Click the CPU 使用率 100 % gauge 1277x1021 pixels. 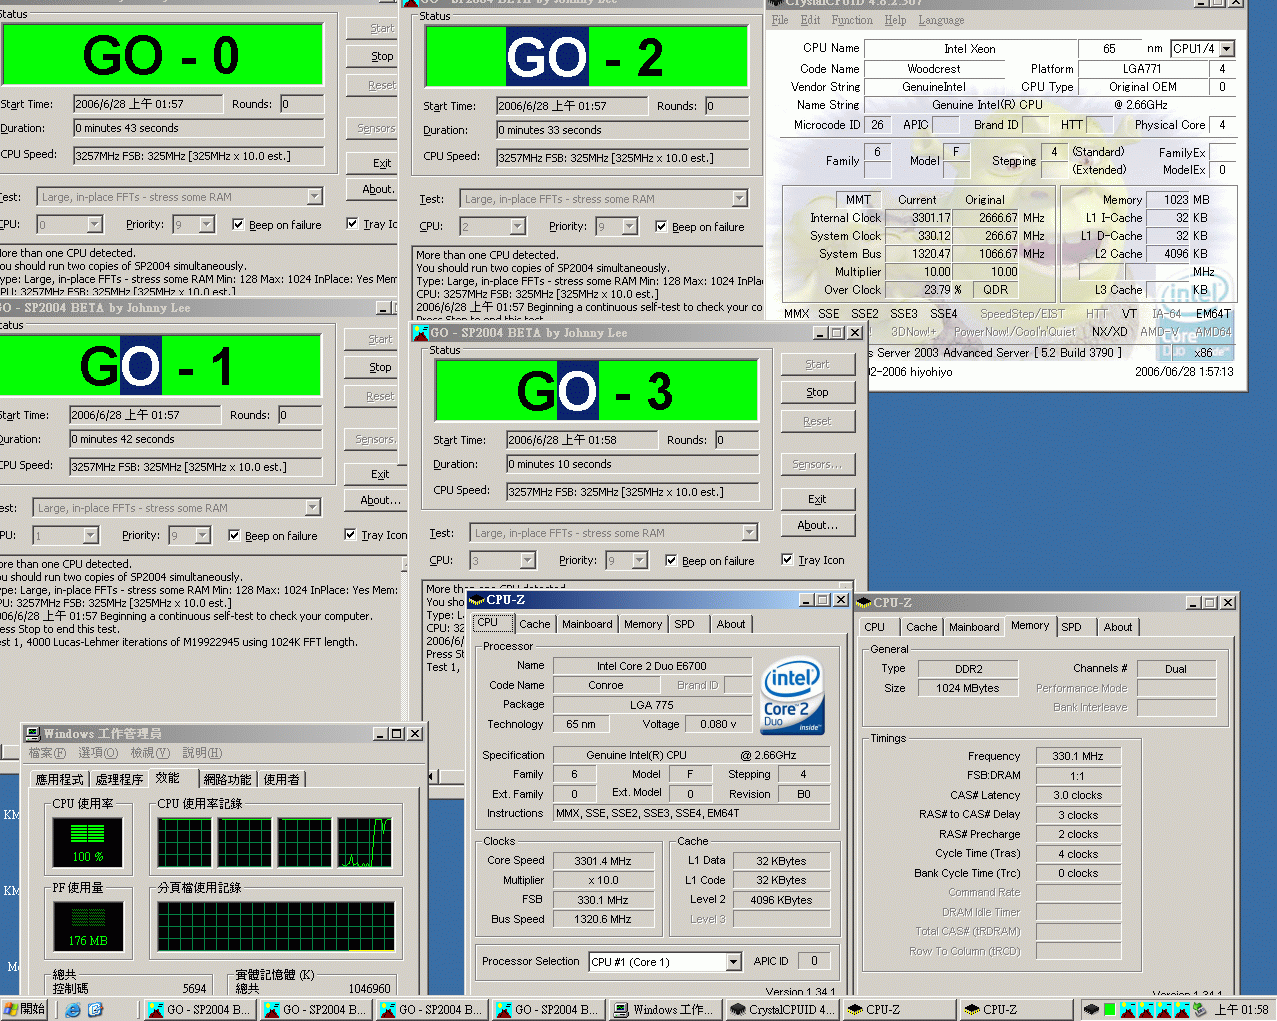tap(87, 842)
